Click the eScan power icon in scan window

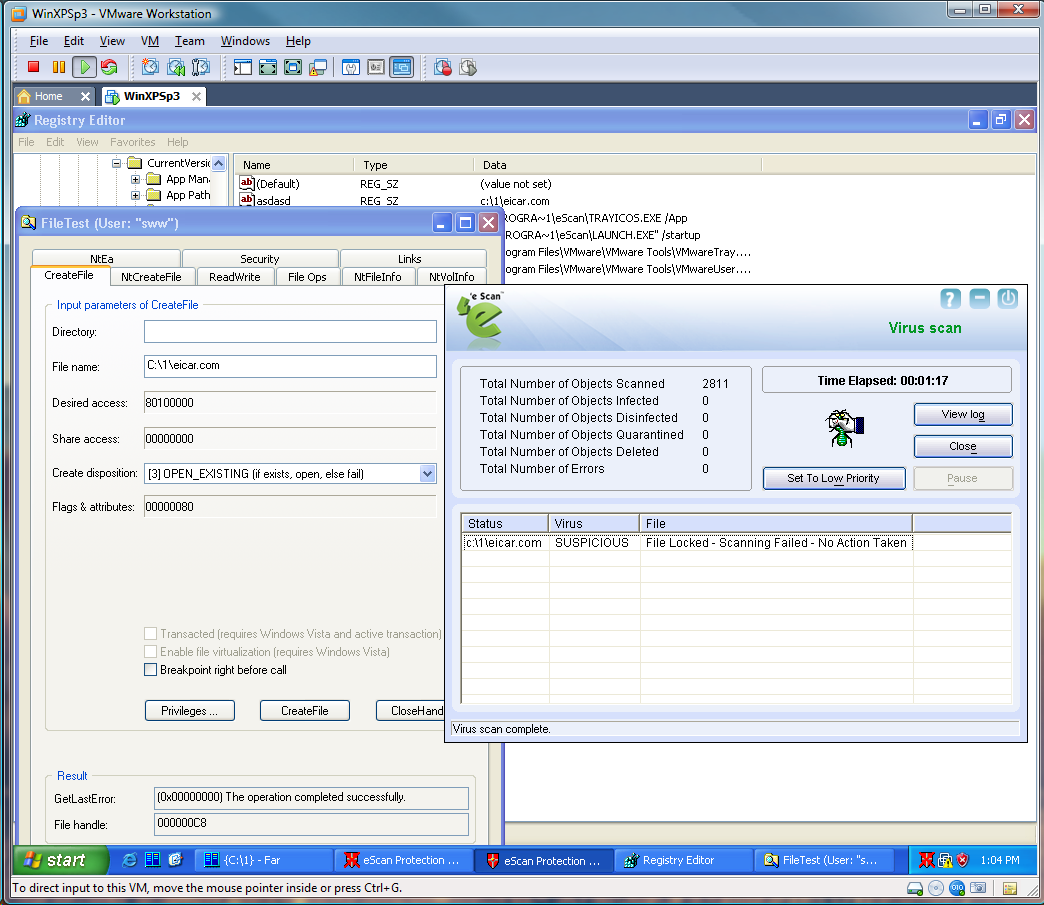click(x=1007, y=299)
